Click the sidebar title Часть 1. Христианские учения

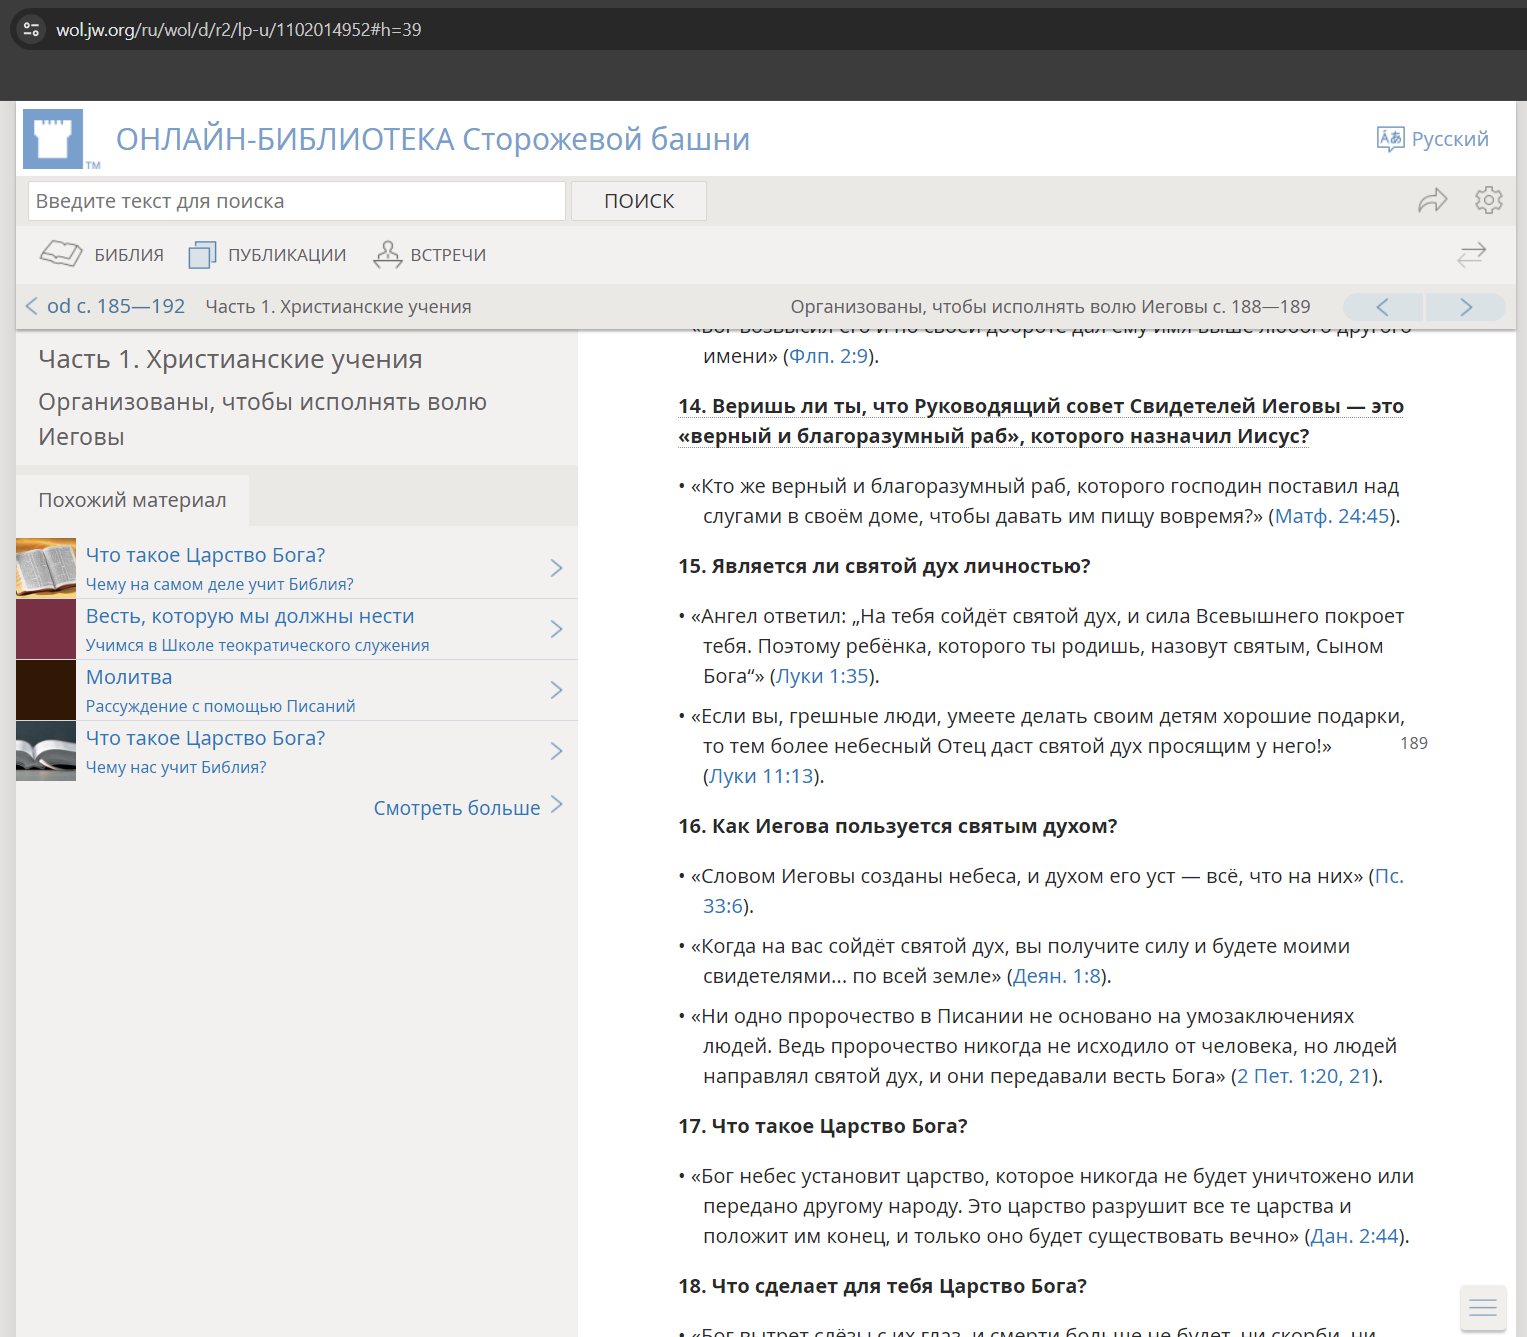coord(230,359)
